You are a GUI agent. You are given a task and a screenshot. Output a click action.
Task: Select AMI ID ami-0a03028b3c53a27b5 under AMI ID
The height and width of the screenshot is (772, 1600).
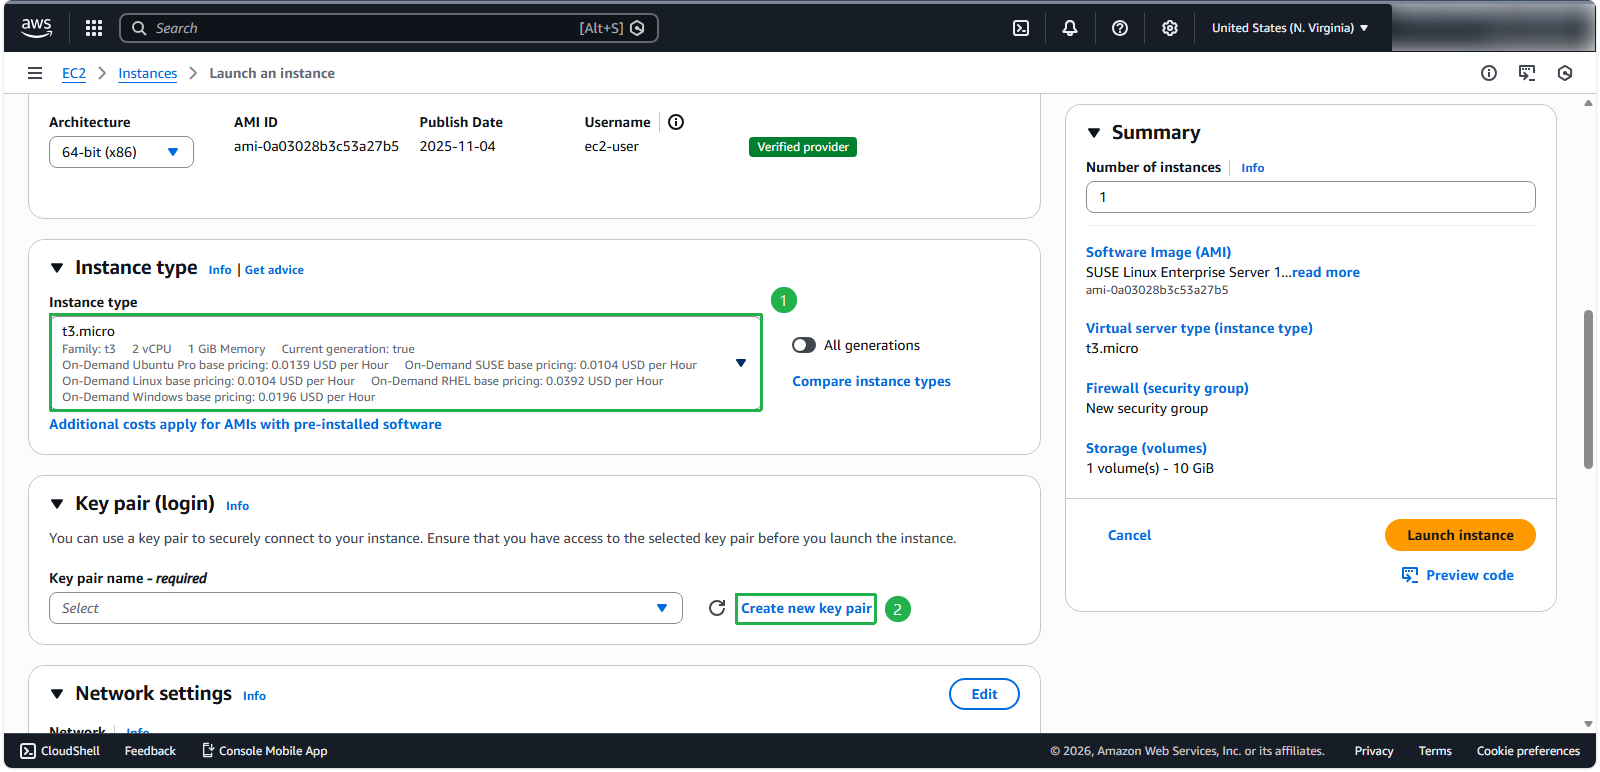coord(316,146)
